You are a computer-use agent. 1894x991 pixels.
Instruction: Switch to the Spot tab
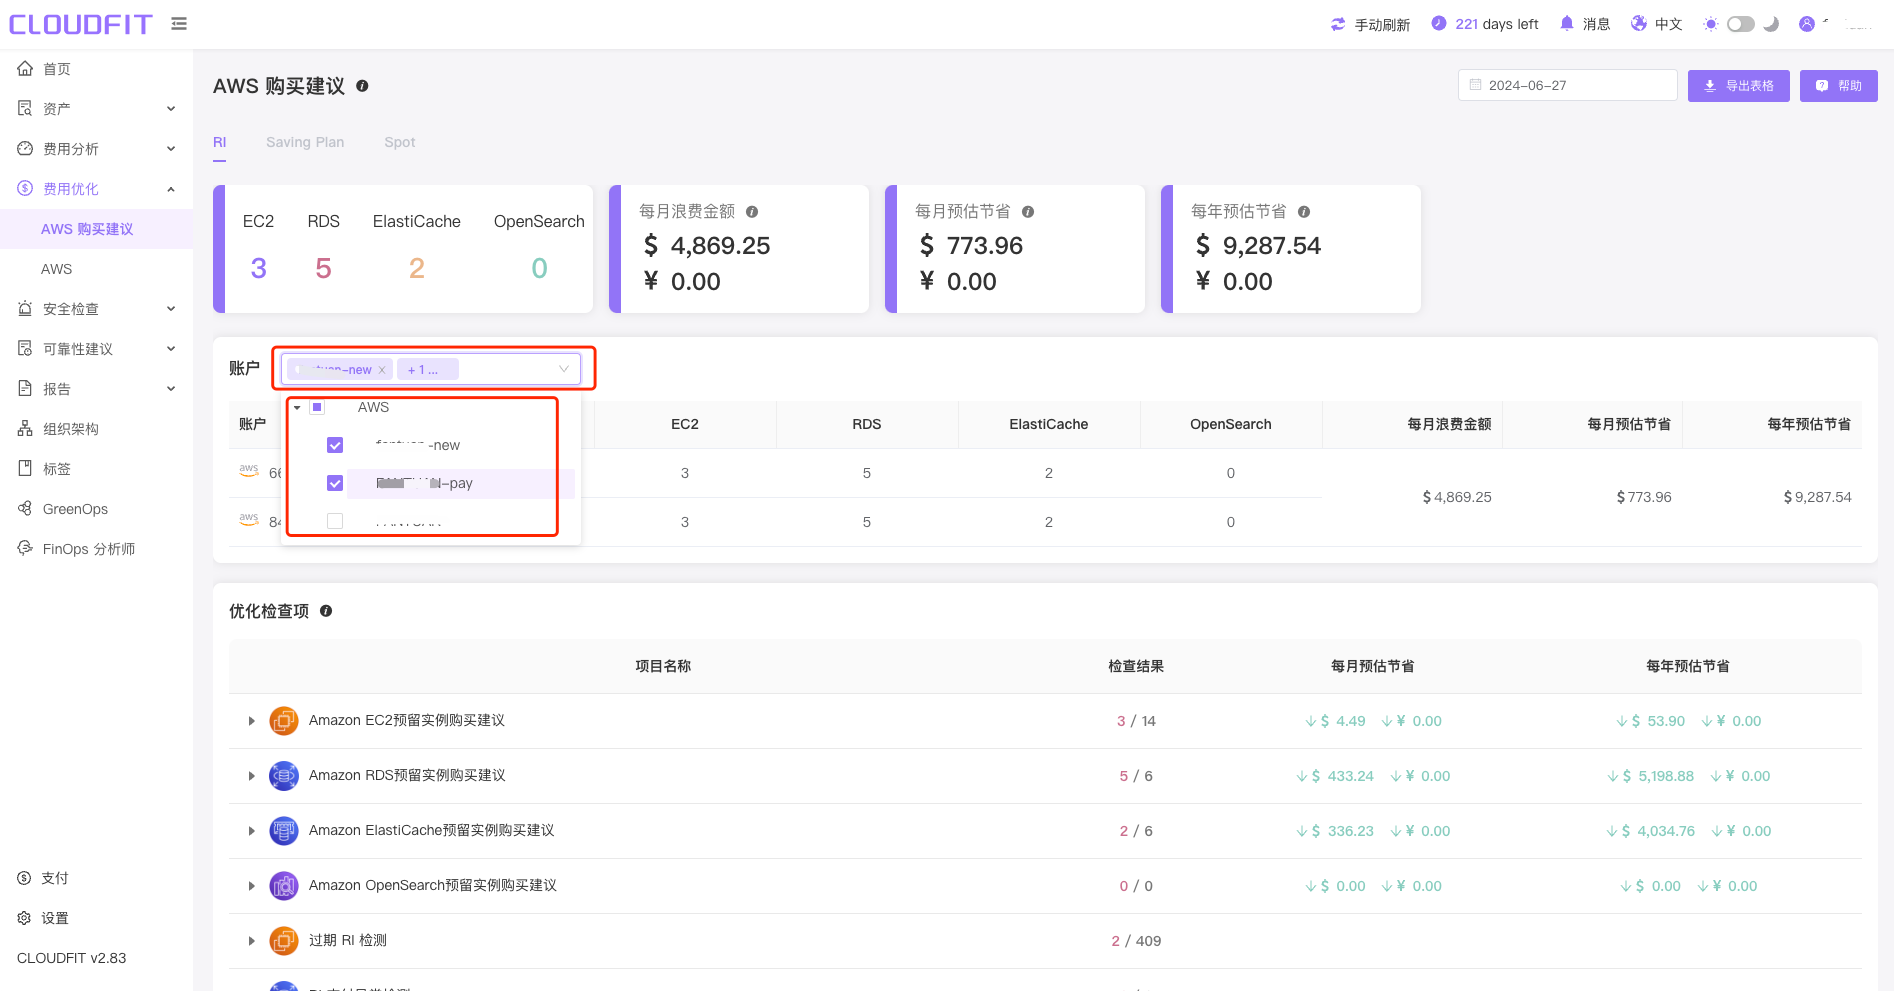[x=400, y=142]
